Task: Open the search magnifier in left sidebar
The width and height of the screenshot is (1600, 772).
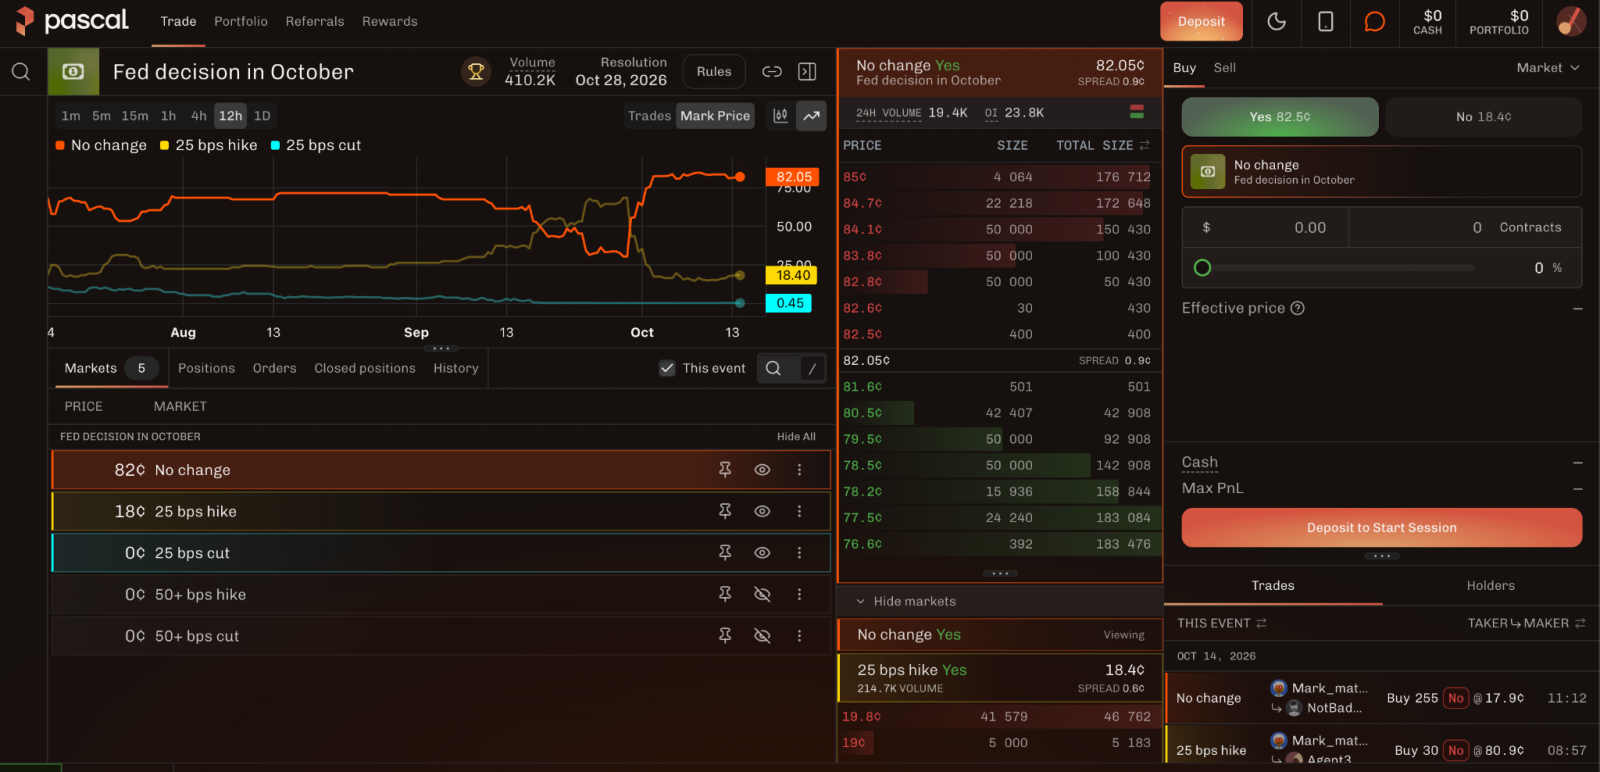Action: coord(21,72)
